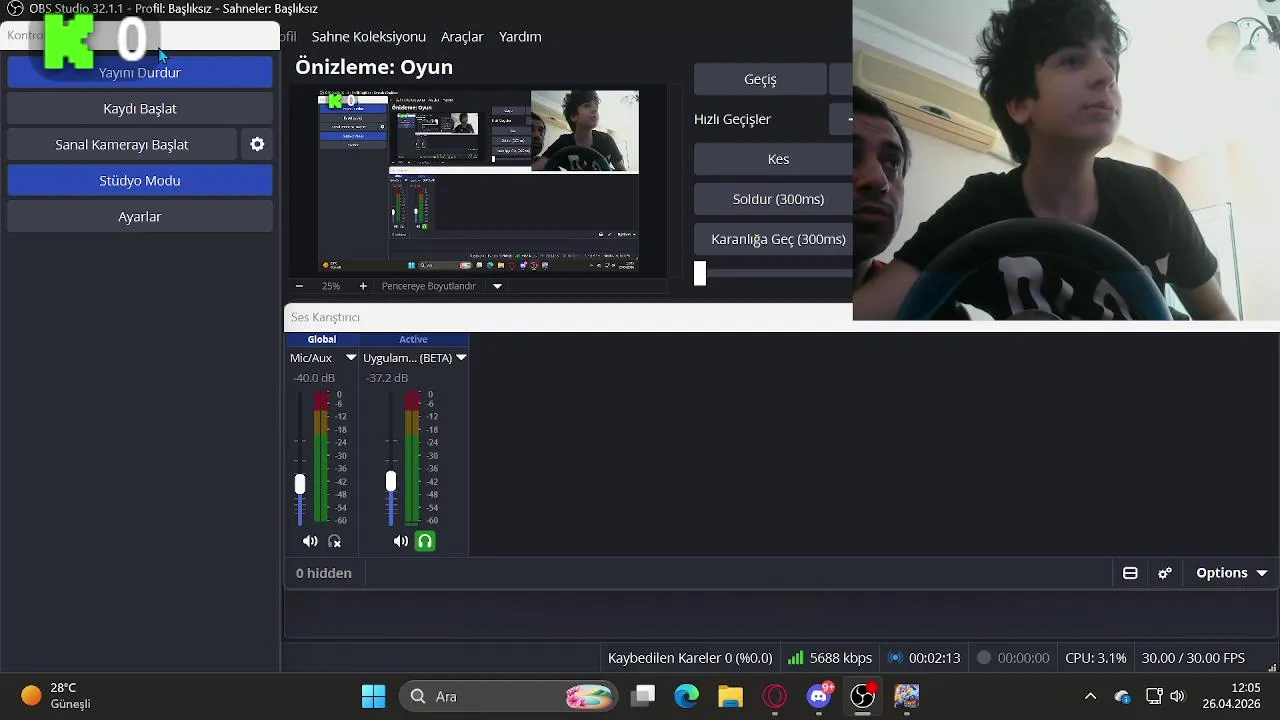Adjust Uygulam... (BETA) volume fader
This screenshot has width=1280, height=720.
click(391, 482)
